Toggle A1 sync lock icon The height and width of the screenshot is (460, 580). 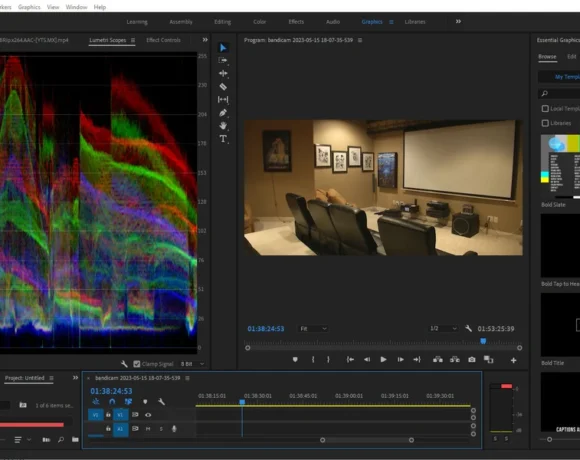[135, 429]
